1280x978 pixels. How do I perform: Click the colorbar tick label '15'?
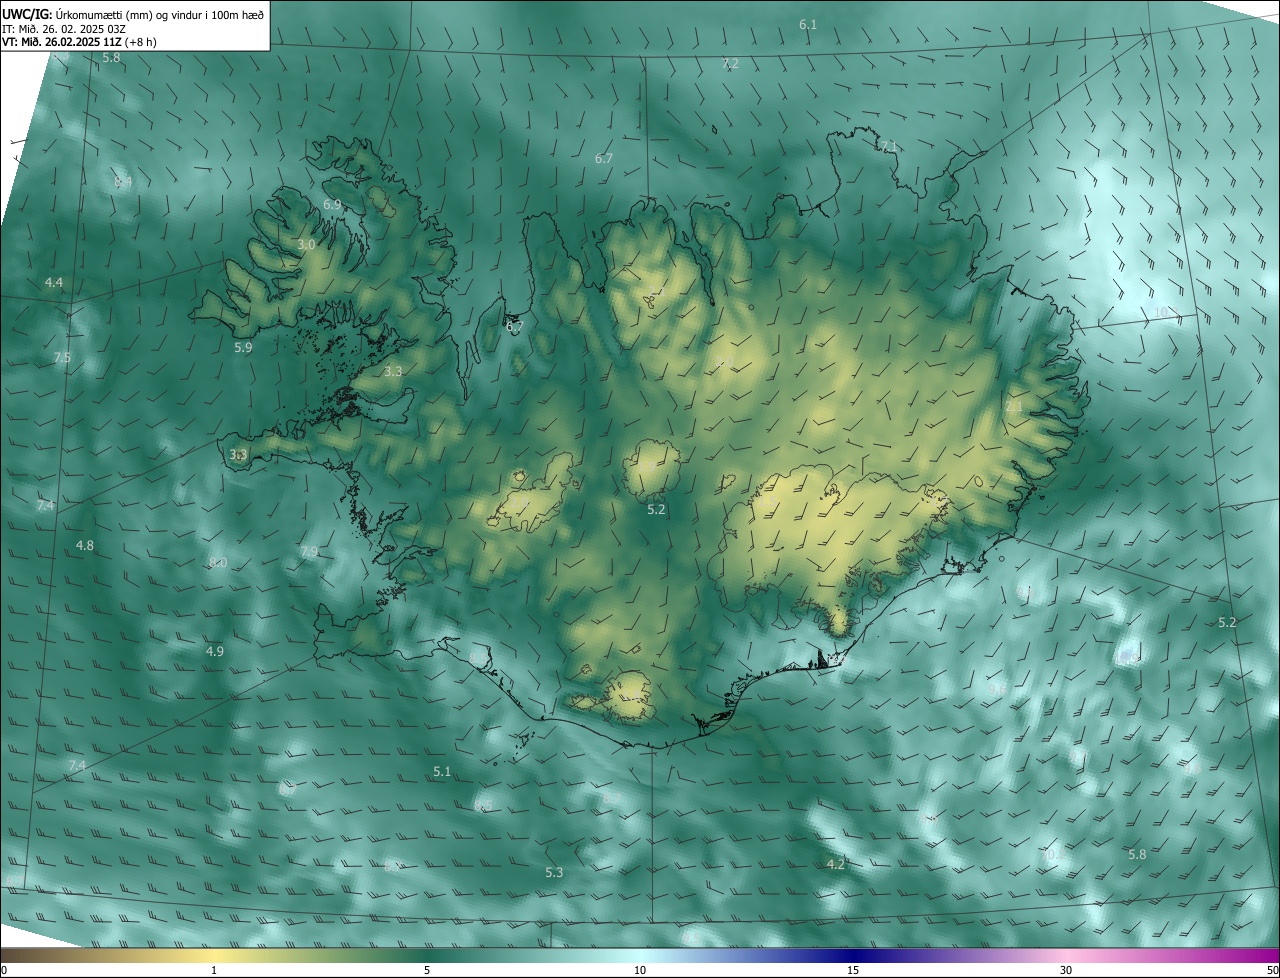click(853, 970)
